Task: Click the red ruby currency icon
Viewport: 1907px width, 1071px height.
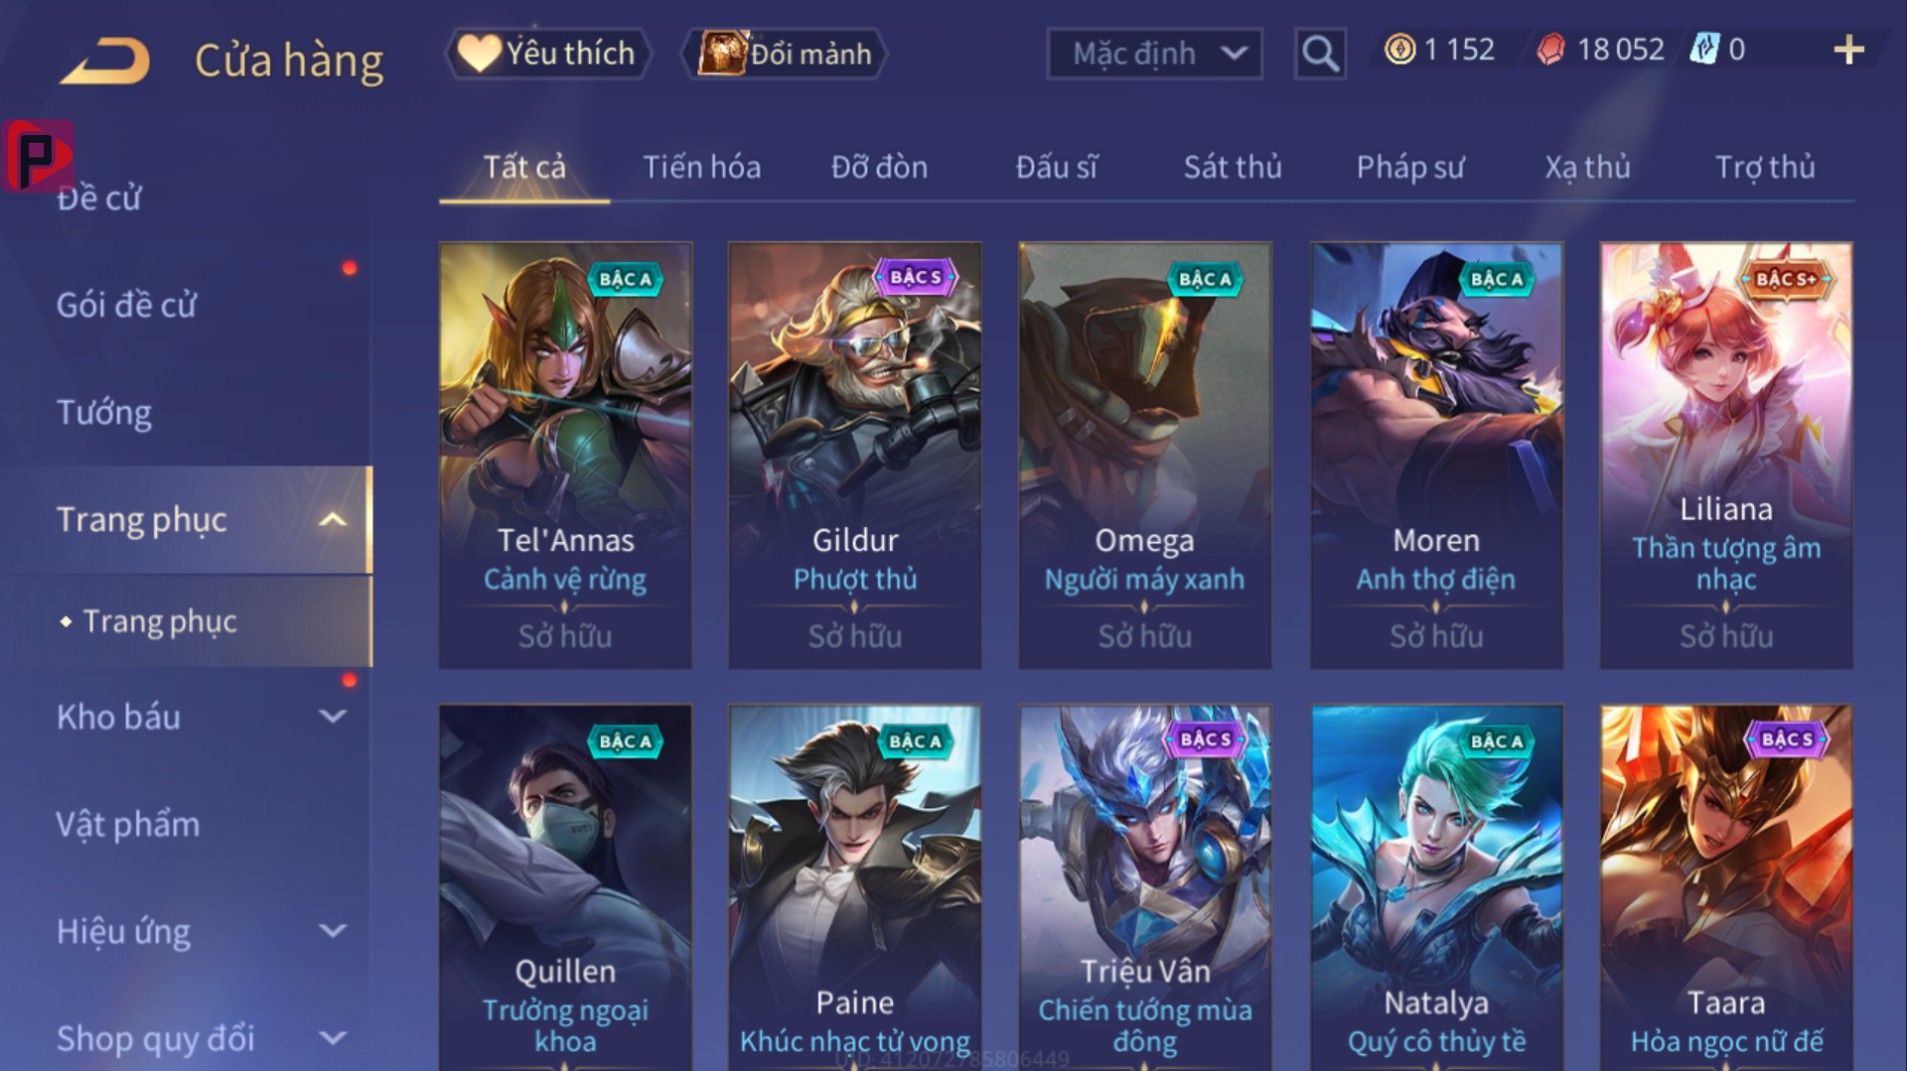Action: pos(1550,49)
